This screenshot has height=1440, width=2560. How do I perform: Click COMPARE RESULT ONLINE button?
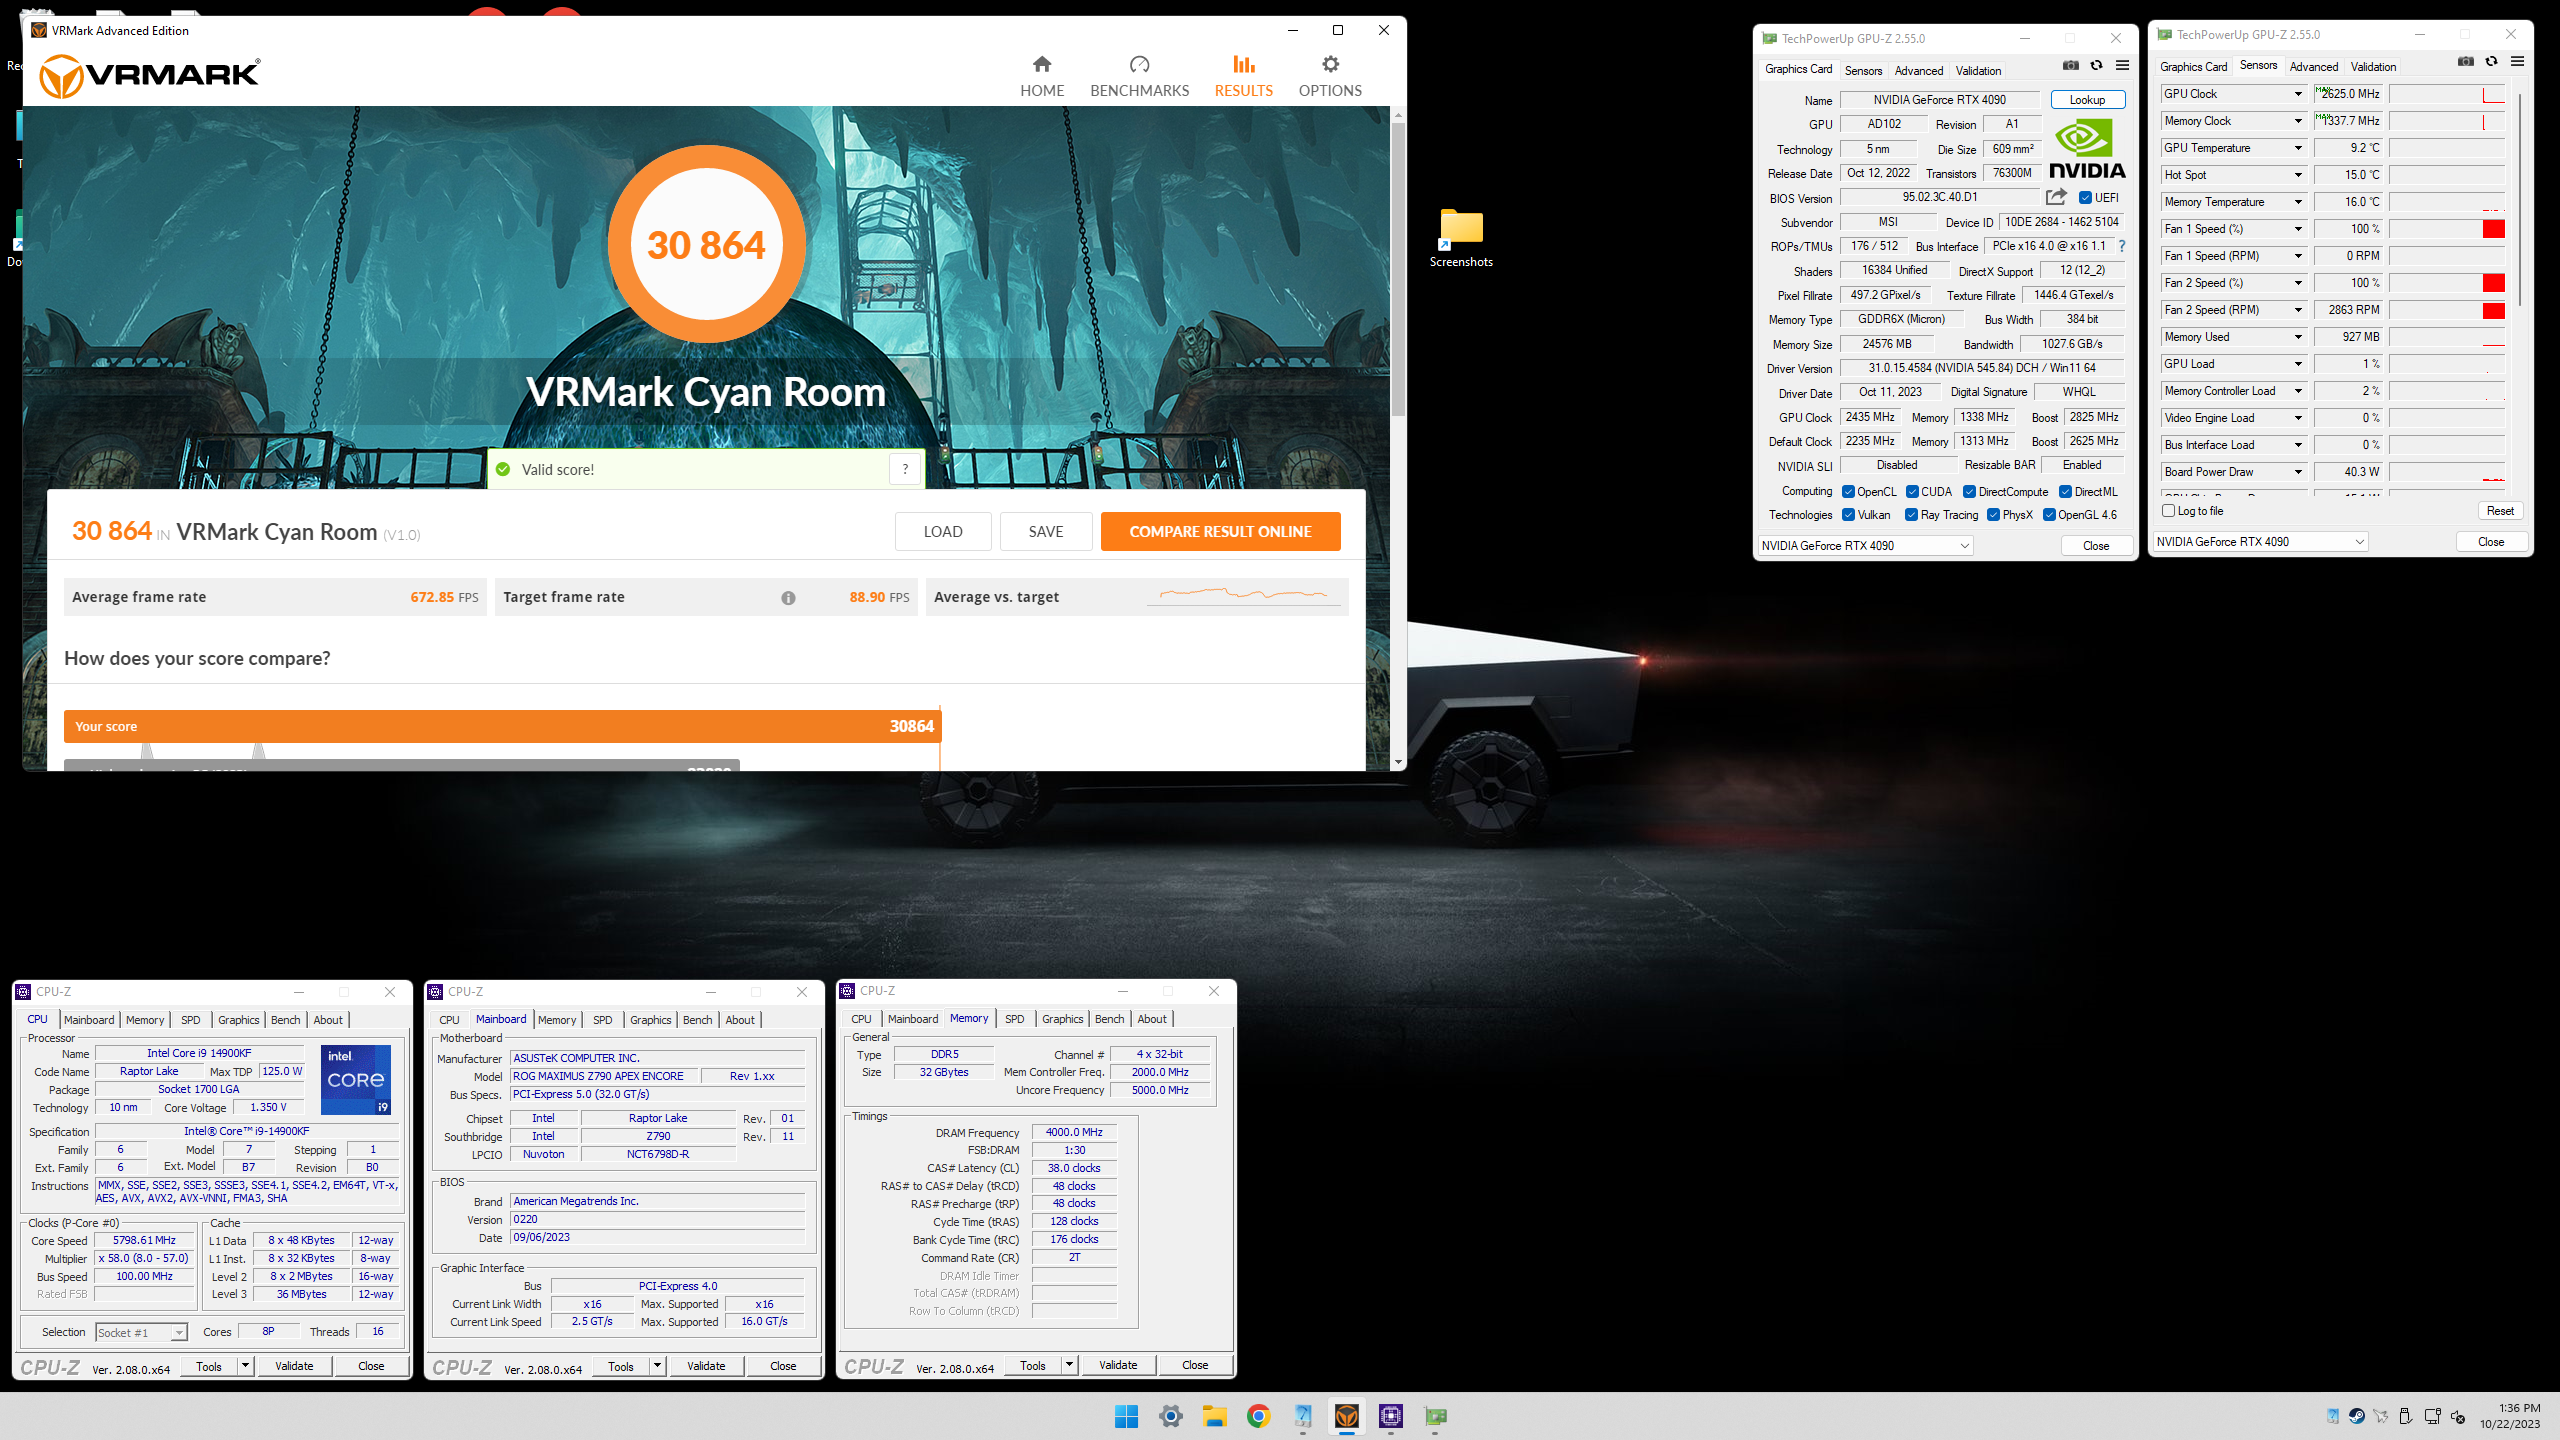(1220, 532)
